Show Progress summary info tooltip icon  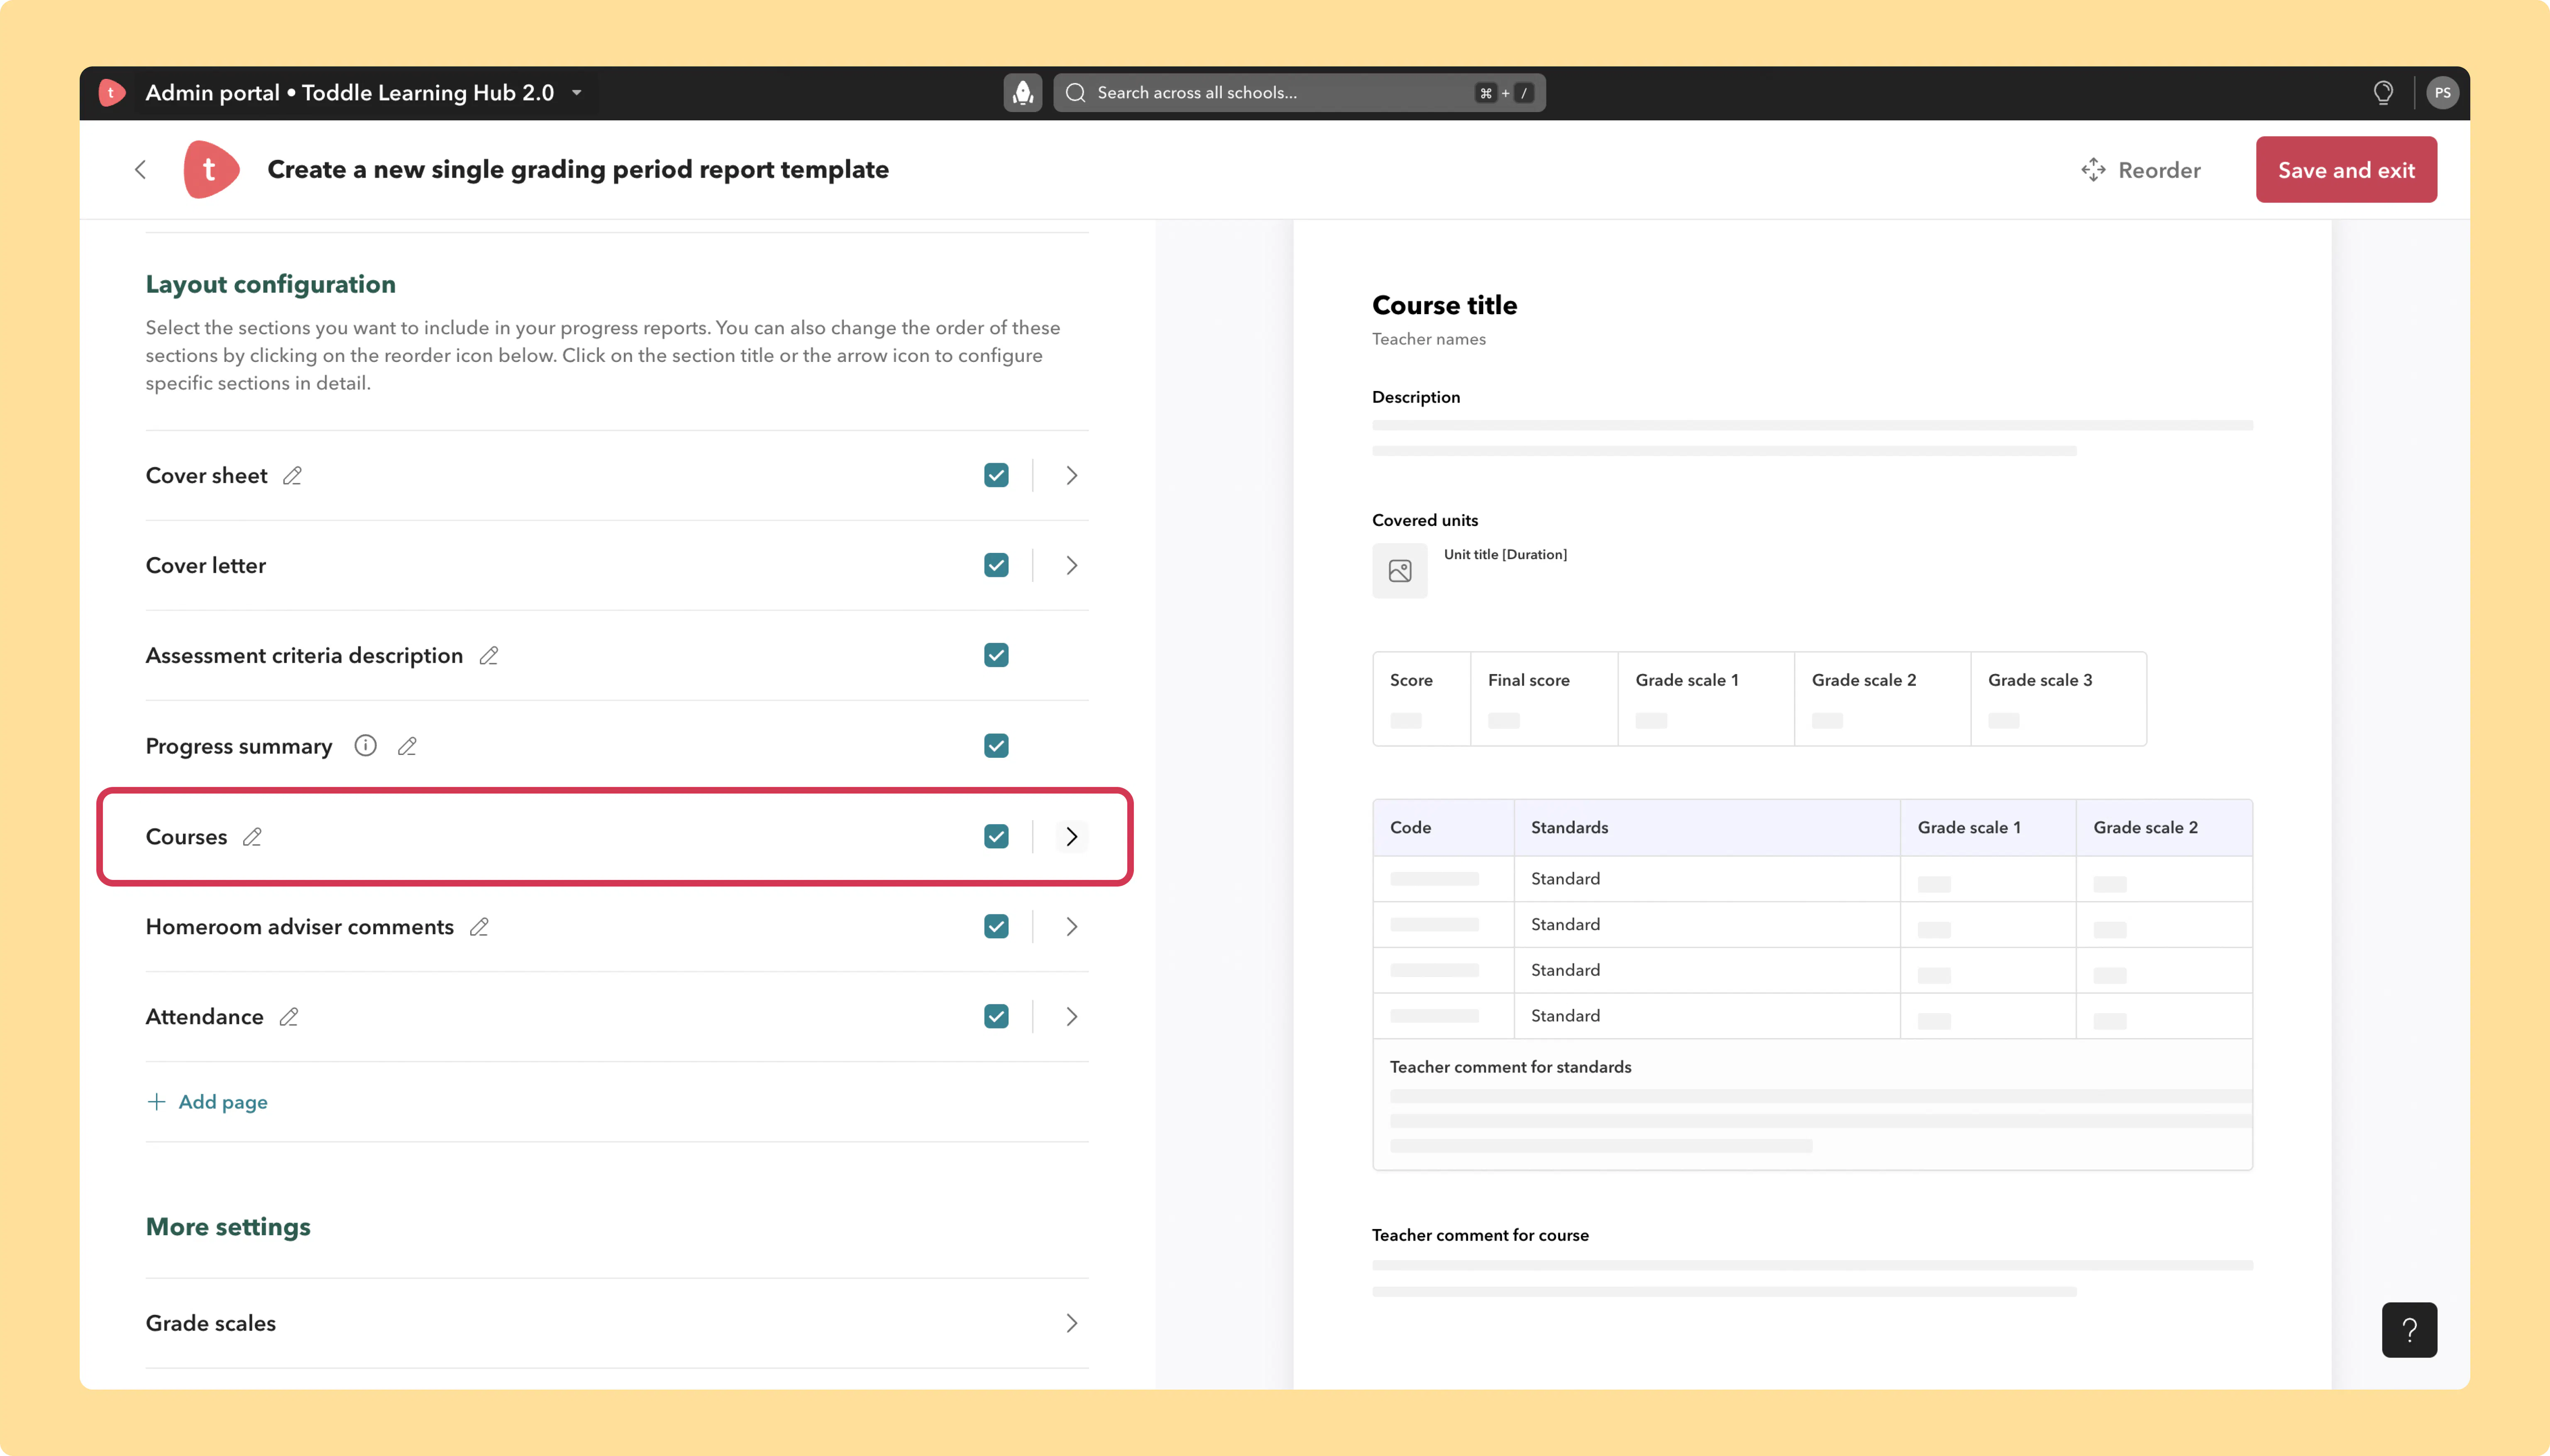point(366,746)
